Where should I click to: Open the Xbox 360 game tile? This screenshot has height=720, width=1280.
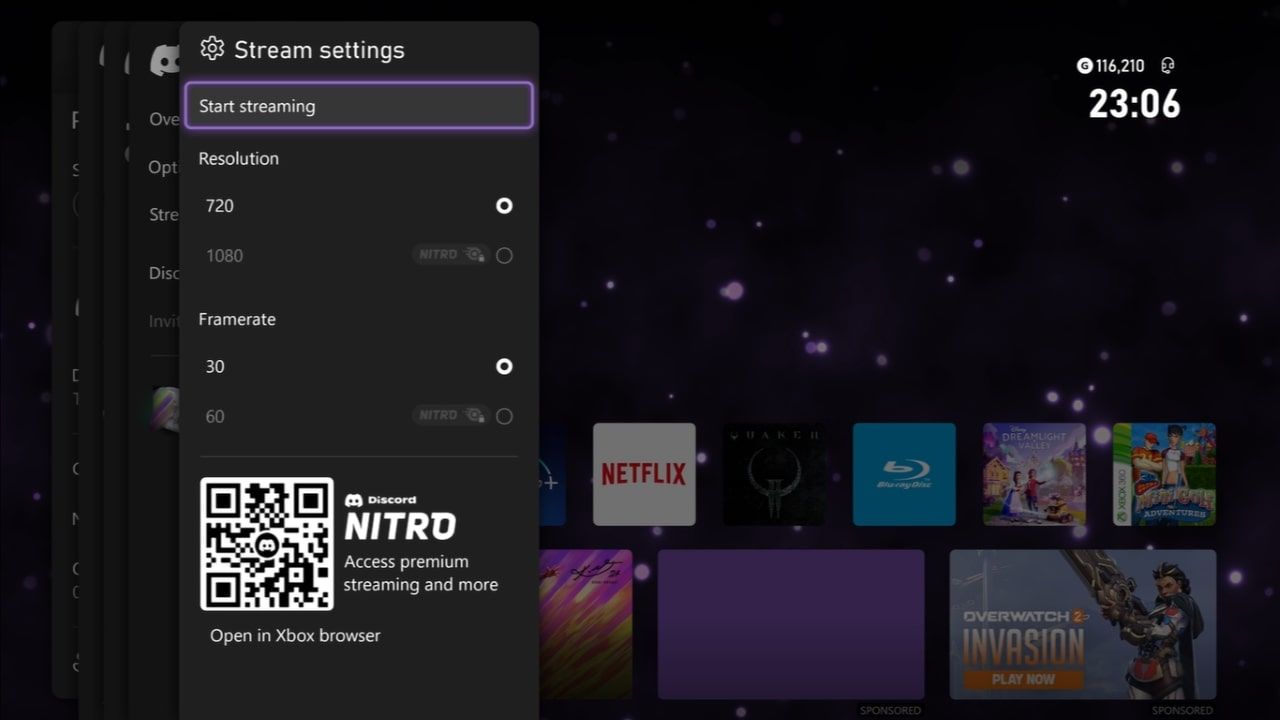click(1164, 474)
